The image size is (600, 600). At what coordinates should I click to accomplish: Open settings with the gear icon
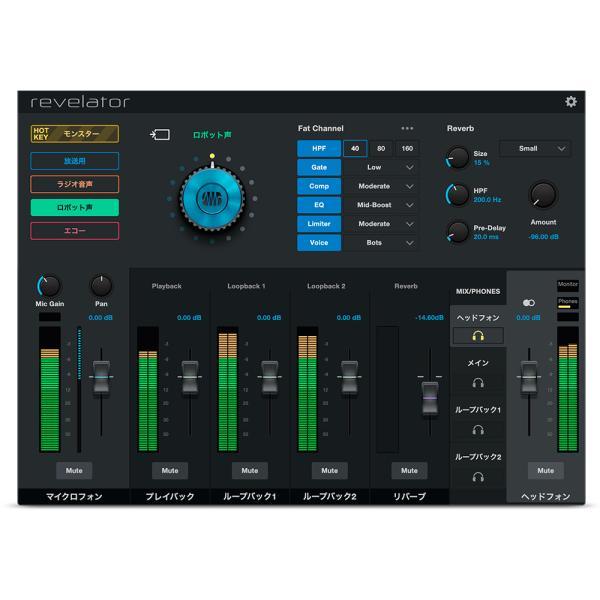[x=571, y=102]
